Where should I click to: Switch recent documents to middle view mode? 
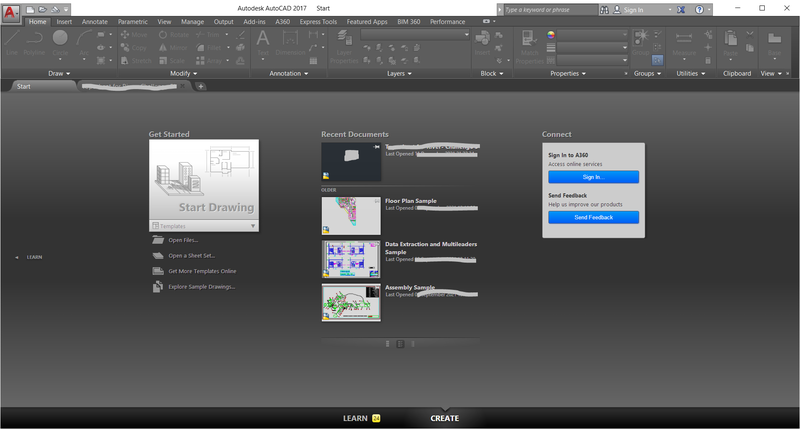click(401, 344)
